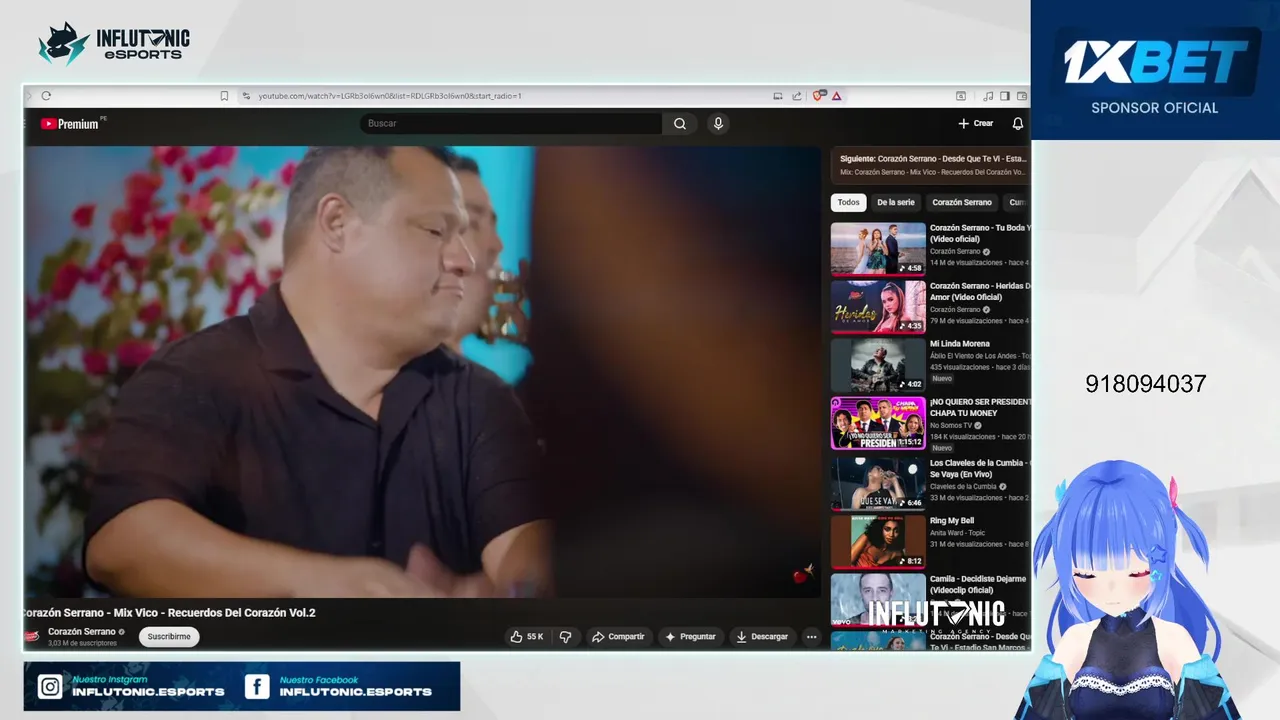The height and width of the screenshot is (720, 1280).
Task: Click the Influtonic eSports logo
Action: click(x=114, y=43)
